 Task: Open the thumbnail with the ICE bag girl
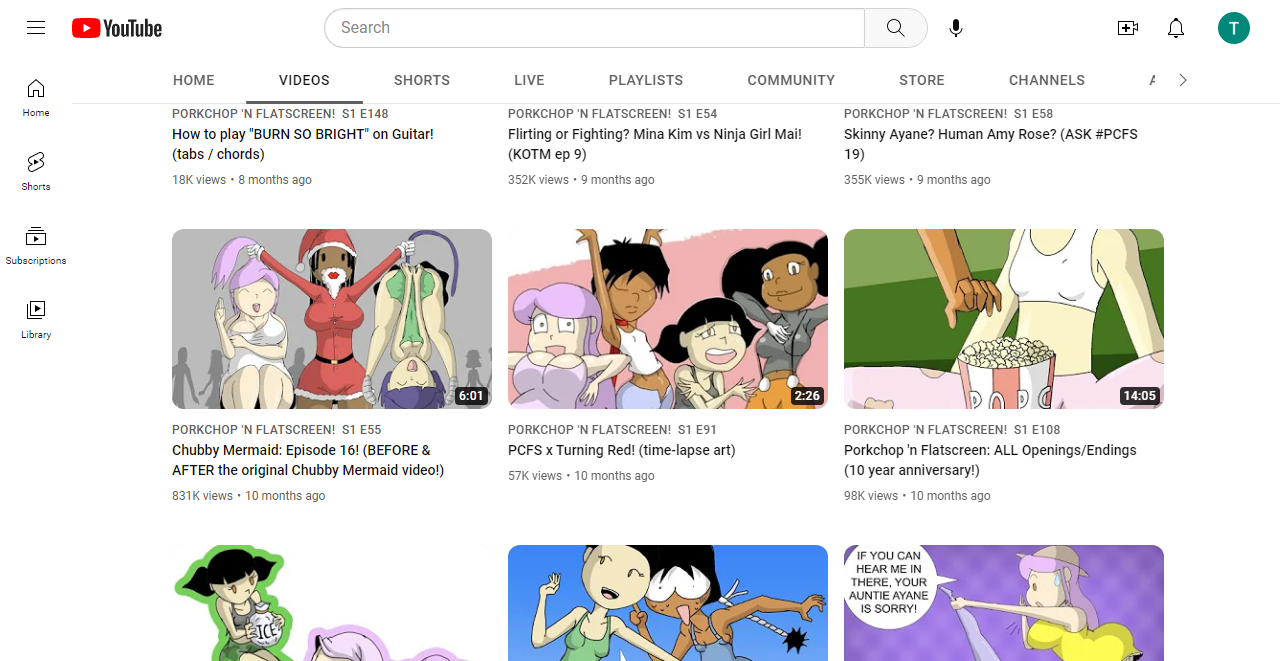(332, 603)
